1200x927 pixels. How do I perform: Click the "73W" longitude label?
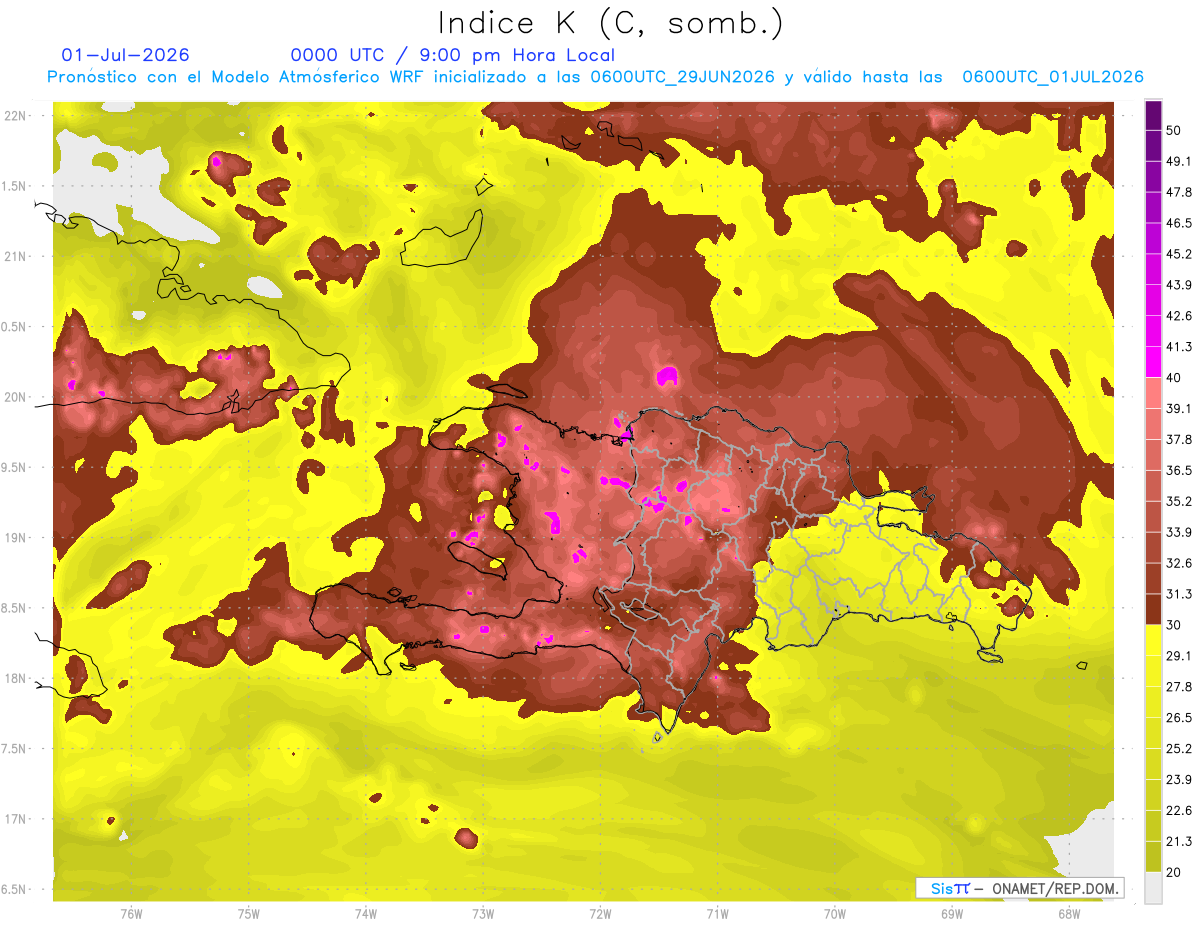[483, 914]
